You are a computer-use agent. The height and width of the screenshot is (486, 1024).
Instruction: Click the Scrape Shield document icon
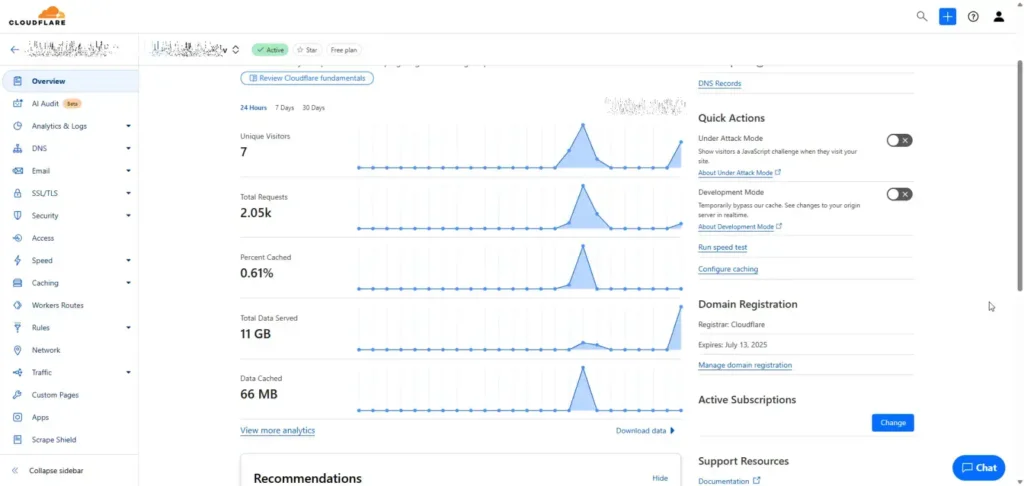pyautogui.click(x=18, y=440)
